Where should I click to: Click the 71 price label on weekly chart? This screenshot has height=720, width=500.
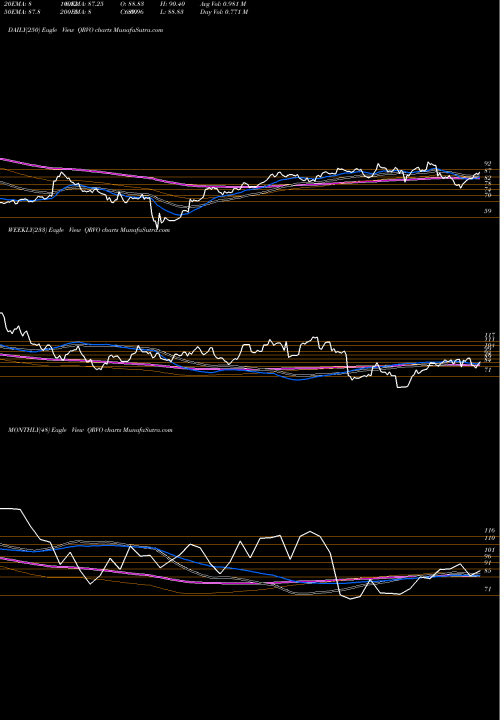point(488,369)
